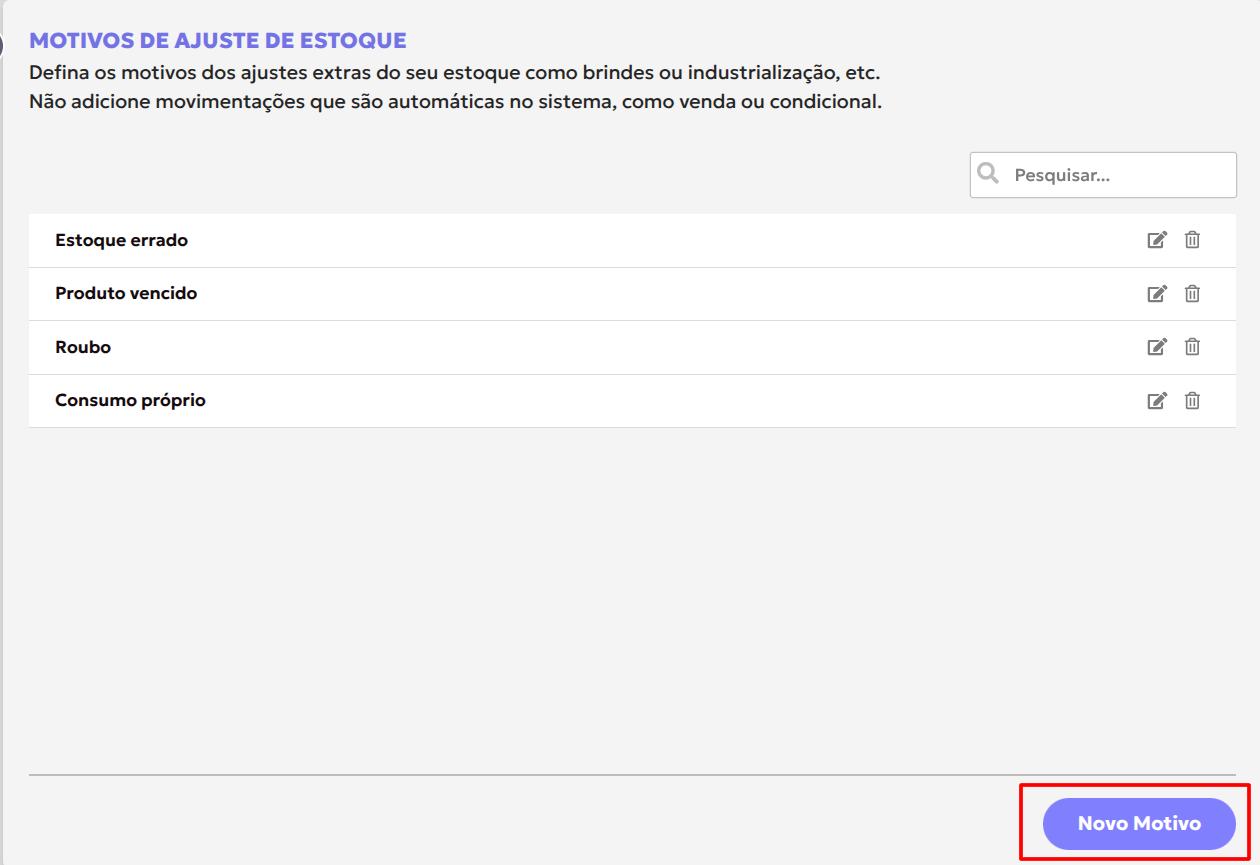
Task: Delete the Estoque errado reason
Action: coord(1192,240)
